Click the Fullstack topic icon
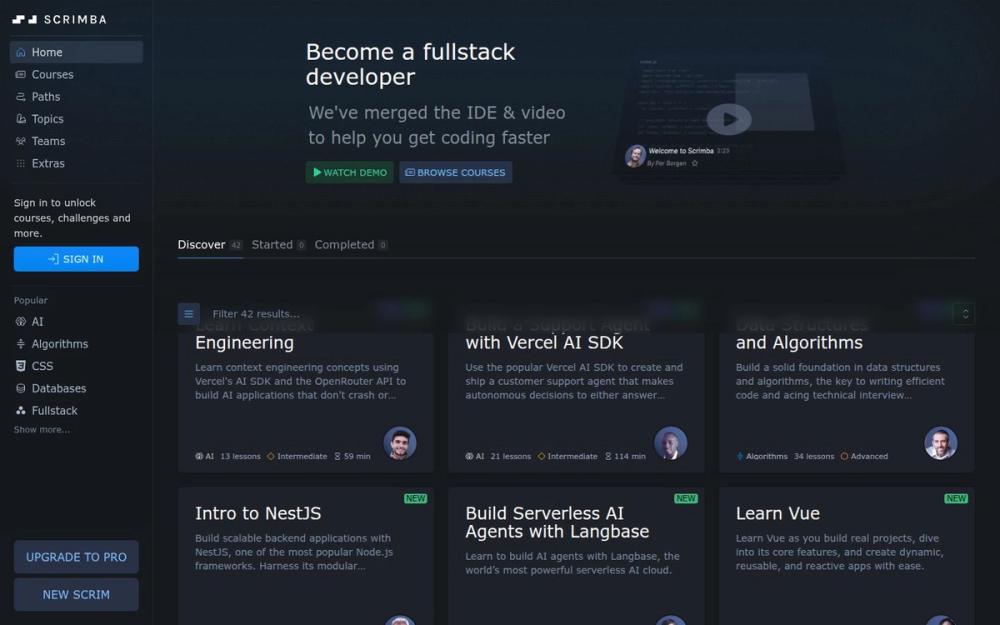 (21, 411)
